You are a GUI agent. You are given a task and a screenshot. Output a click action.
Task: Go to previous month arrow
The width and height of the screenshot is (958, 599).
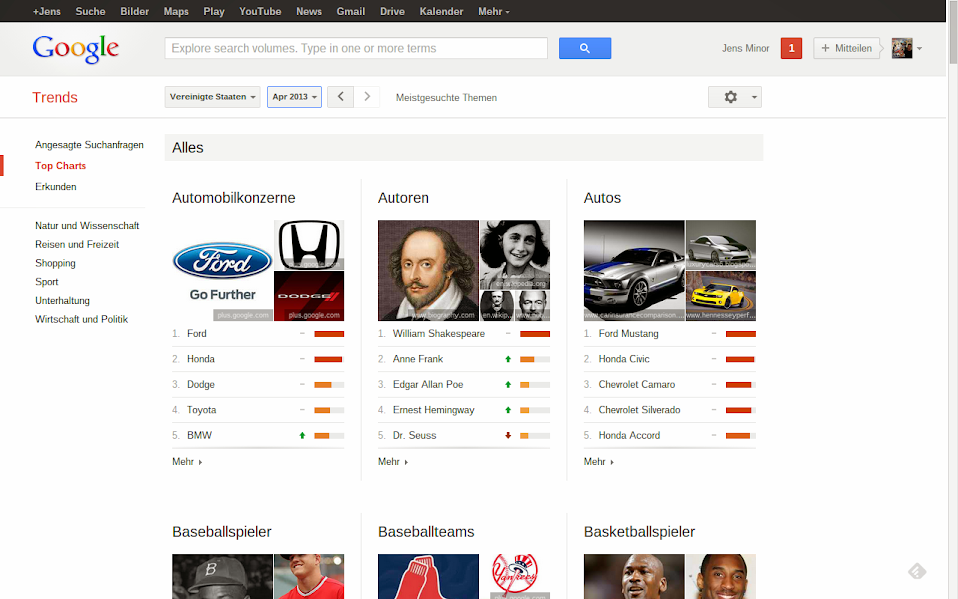[340, 97]
